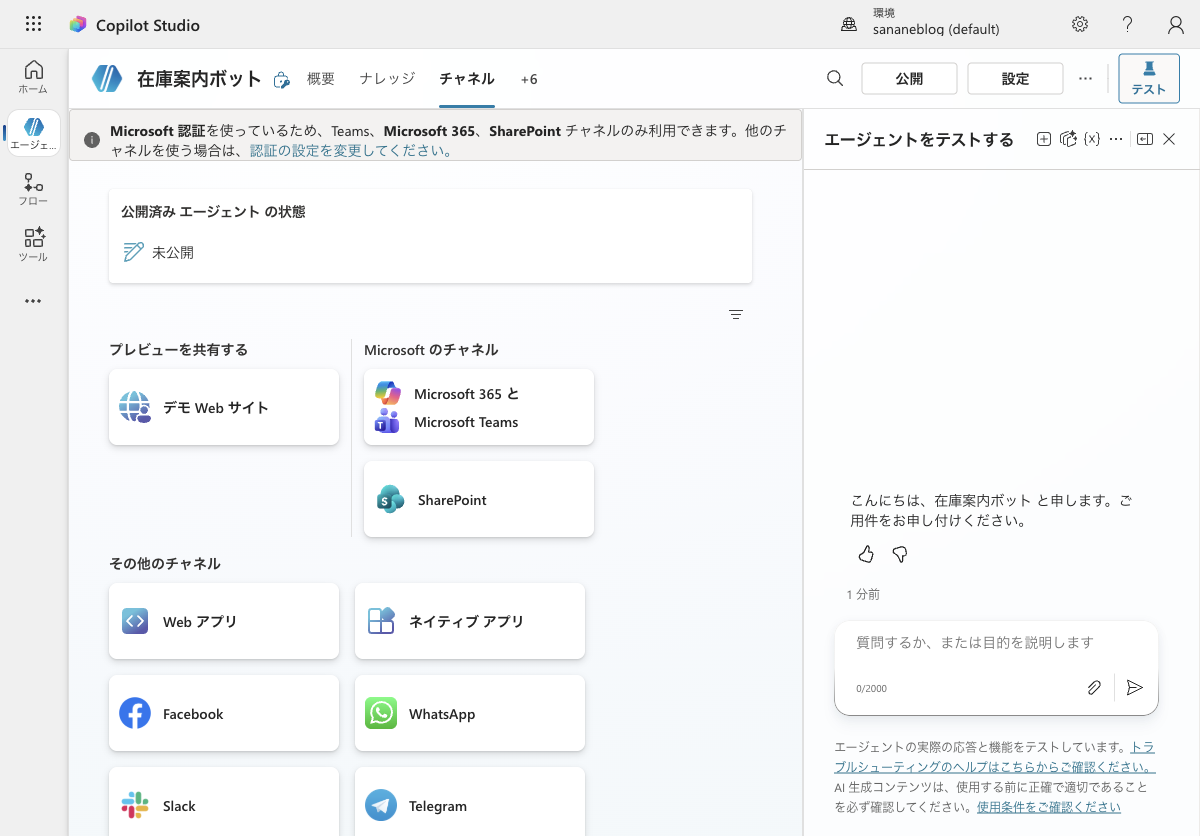Open the デモ Web サイト channel card
The image size is (1200, 836).
(224, 407)
